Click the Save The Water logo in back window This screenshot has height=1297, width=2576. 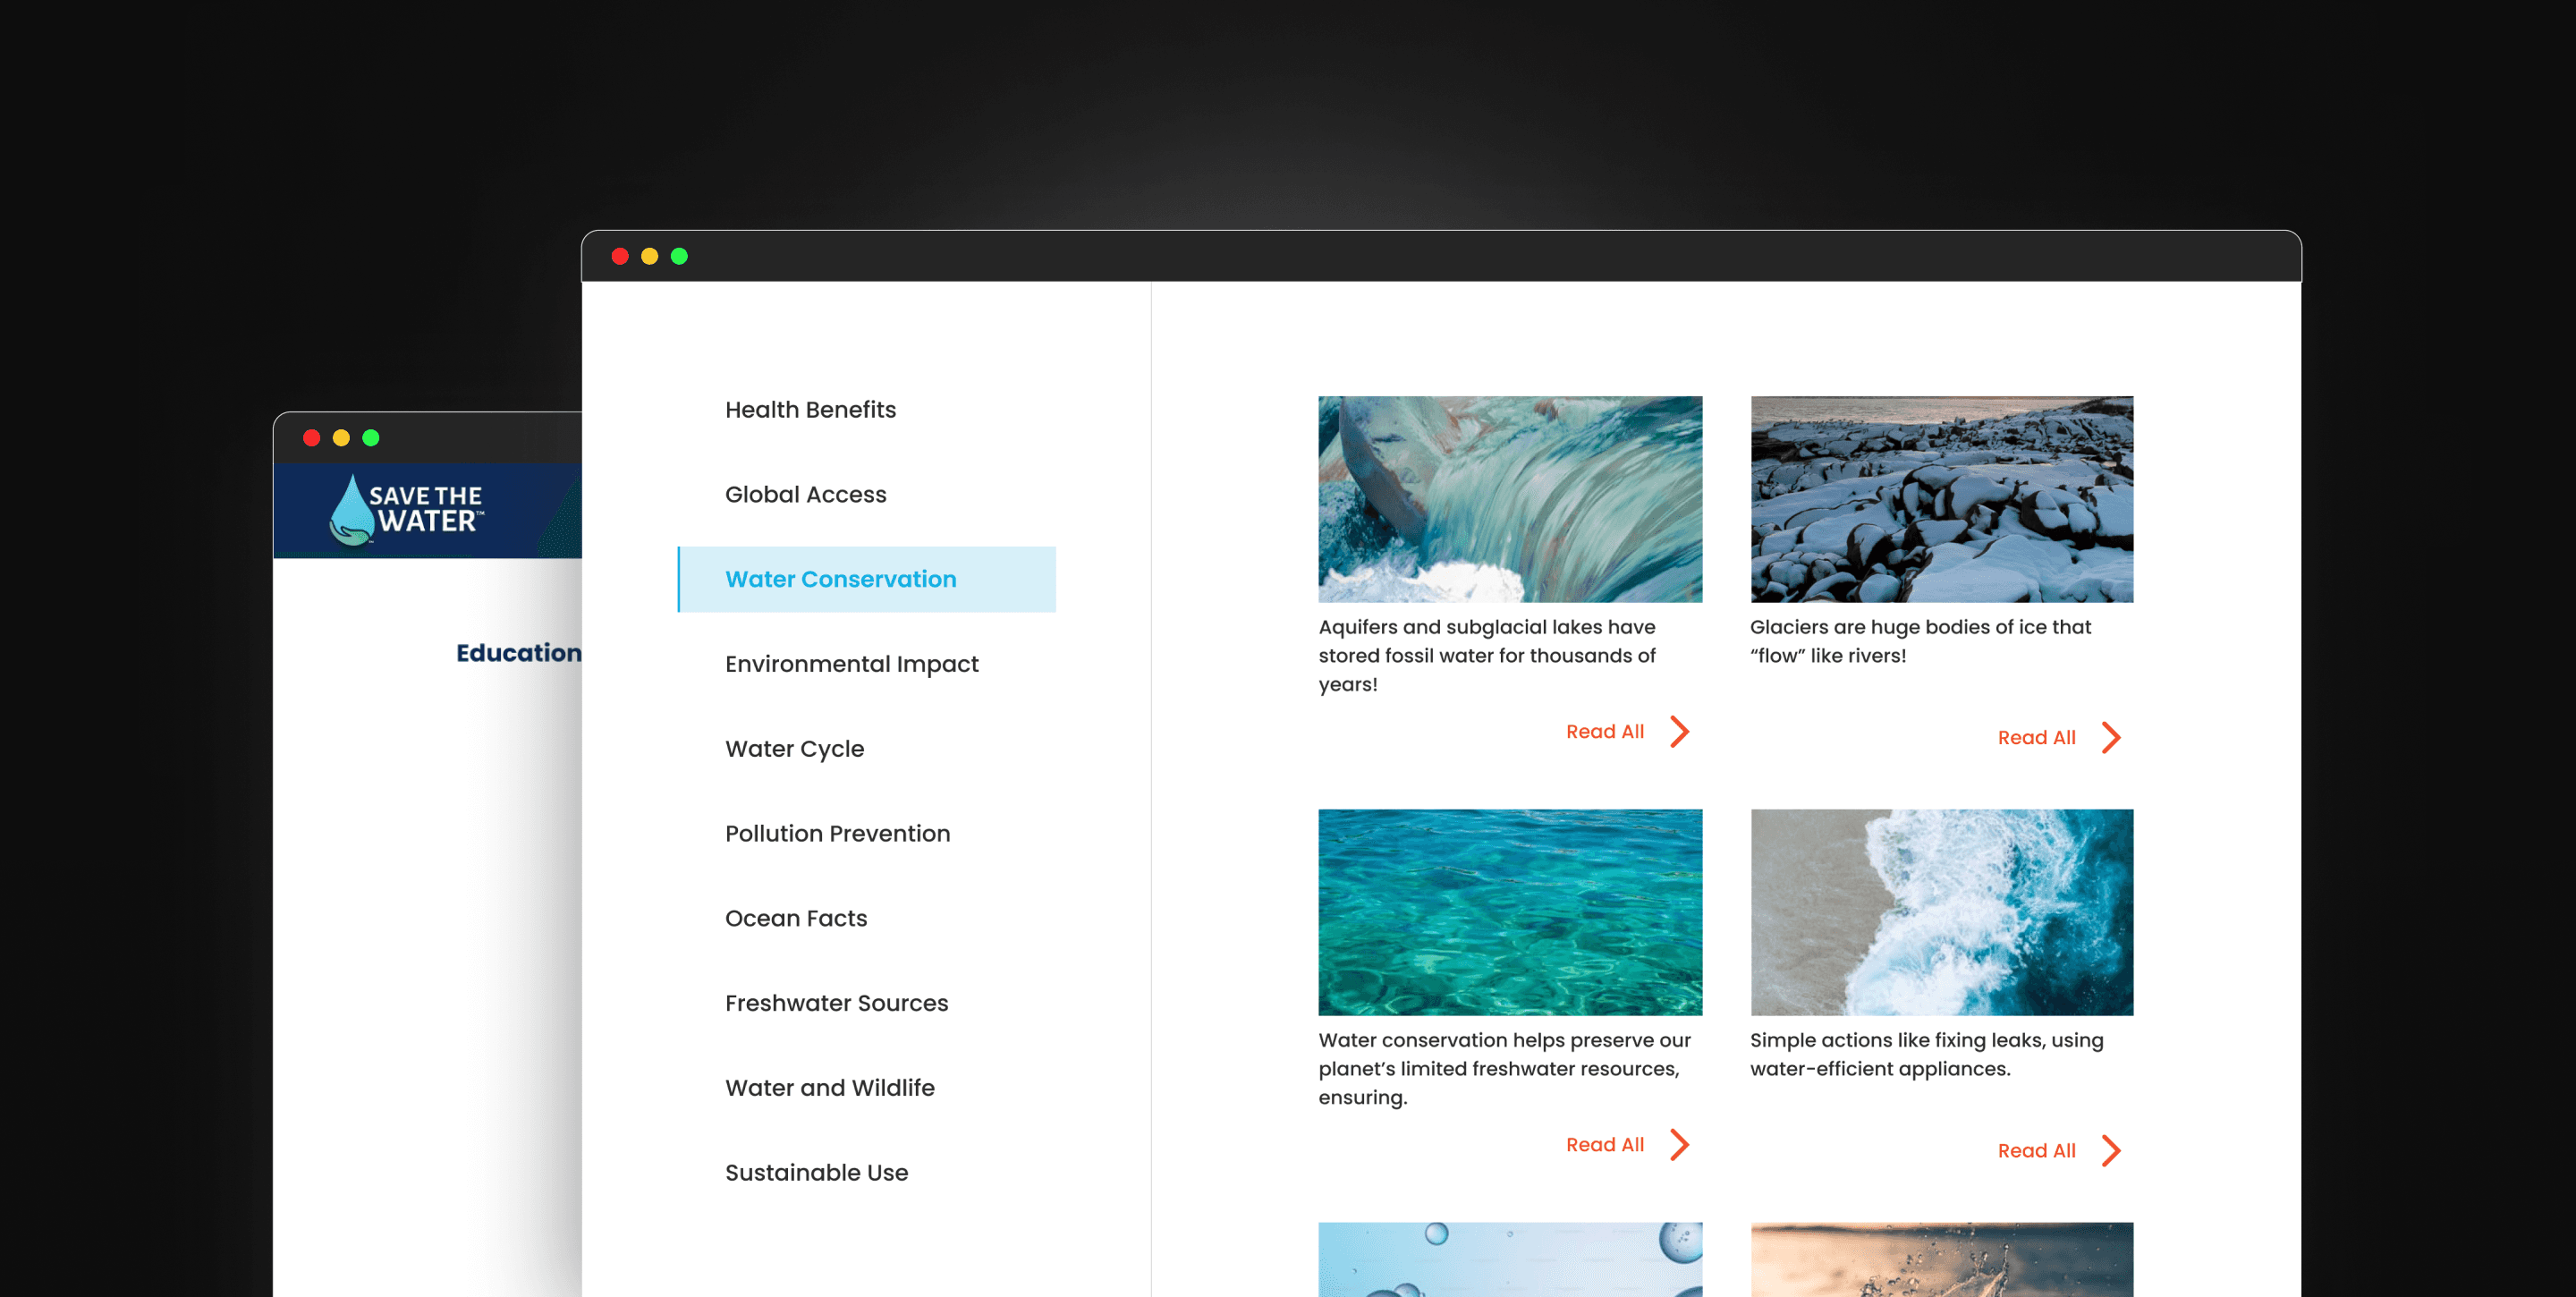(x=407, y=510)
